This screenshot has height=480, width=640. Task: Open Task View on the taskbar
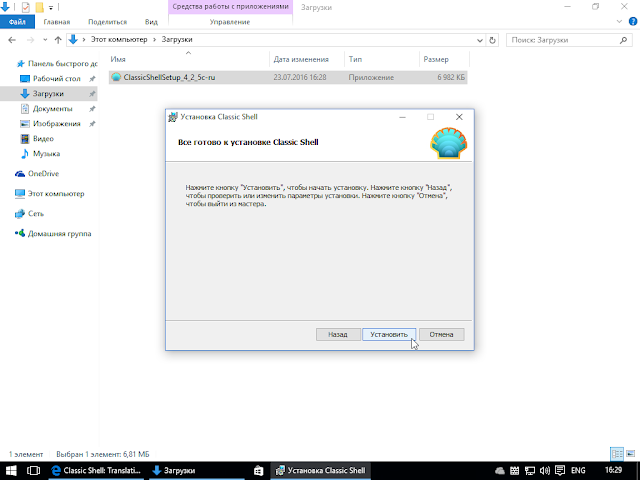tap(33, 471)
